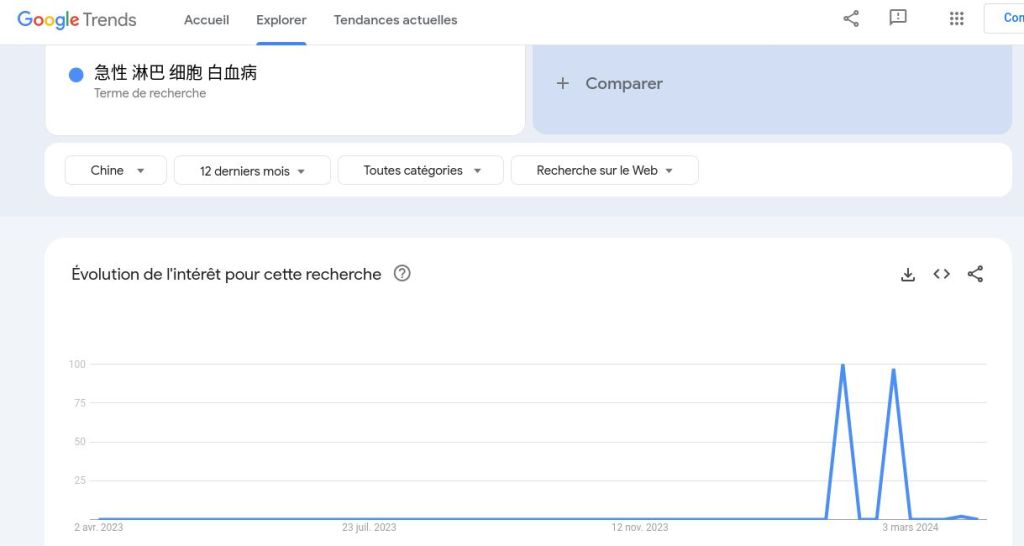
Task: Open the Google apps grid
Action: tap(956, 19)
